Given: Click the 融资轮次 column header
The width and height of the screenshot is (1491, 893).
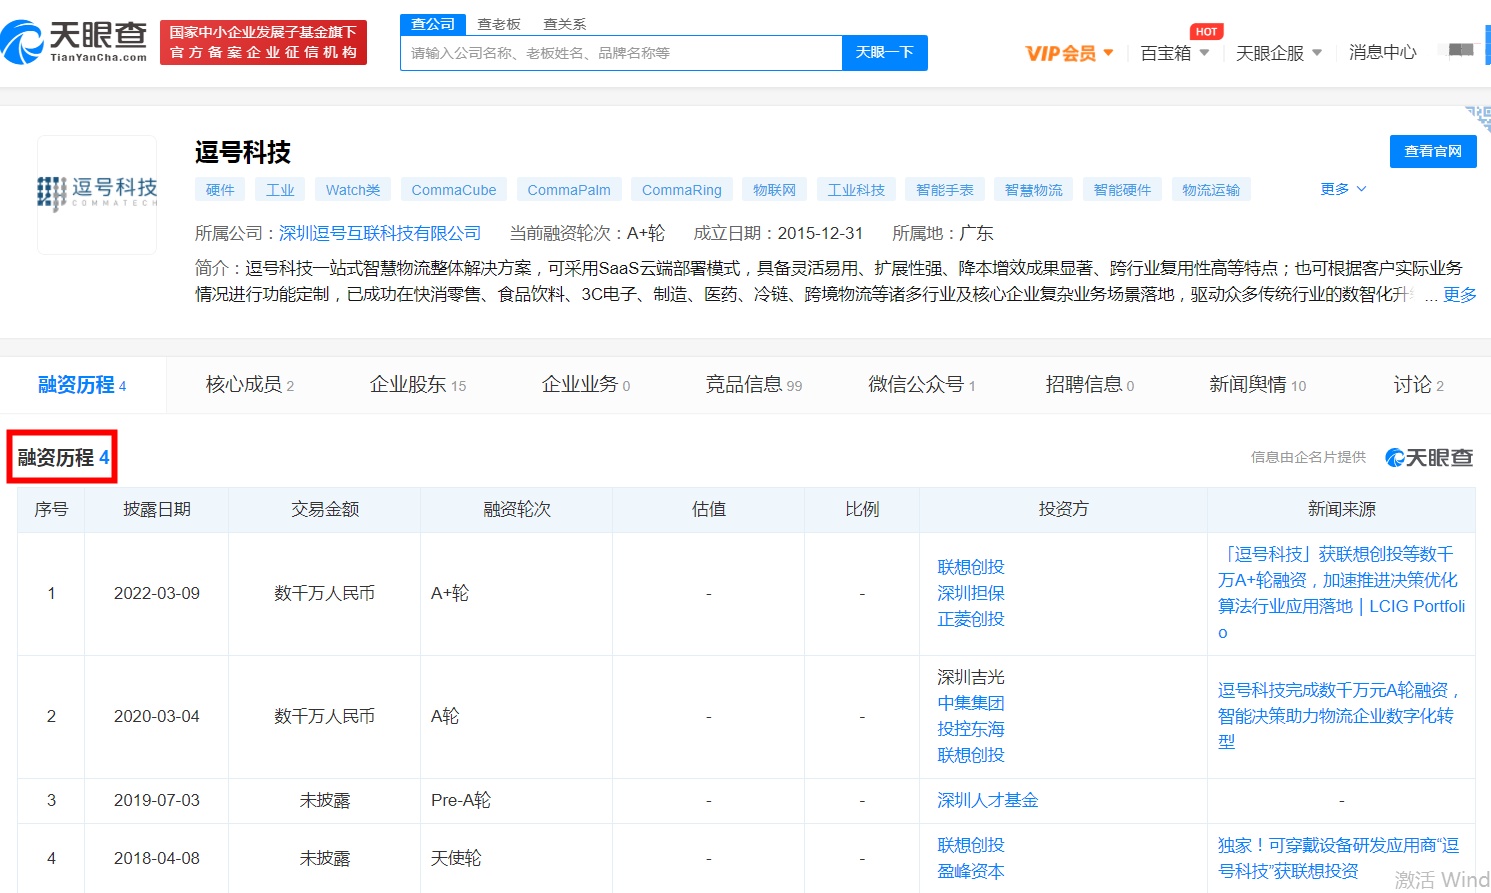Looking at the screenshot, I should point(517,509).
